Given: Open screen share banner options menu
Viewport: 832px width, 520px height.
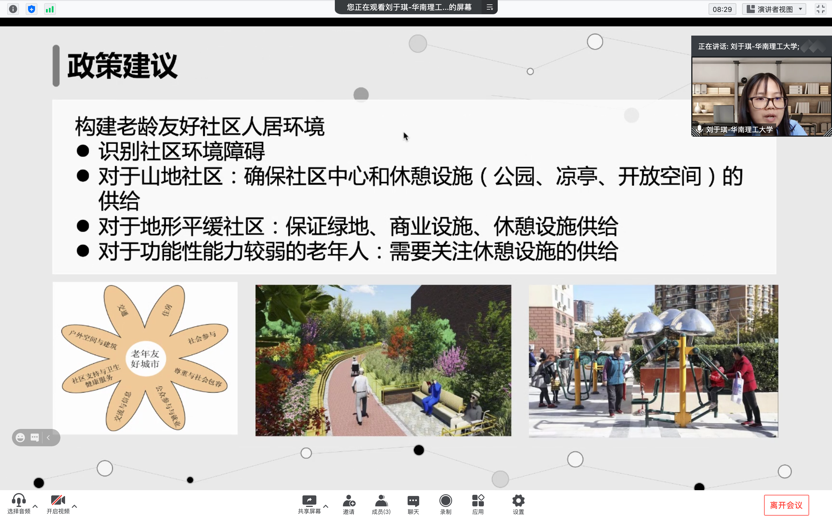Looking at the screenshot, I should [x=489, y=7].
